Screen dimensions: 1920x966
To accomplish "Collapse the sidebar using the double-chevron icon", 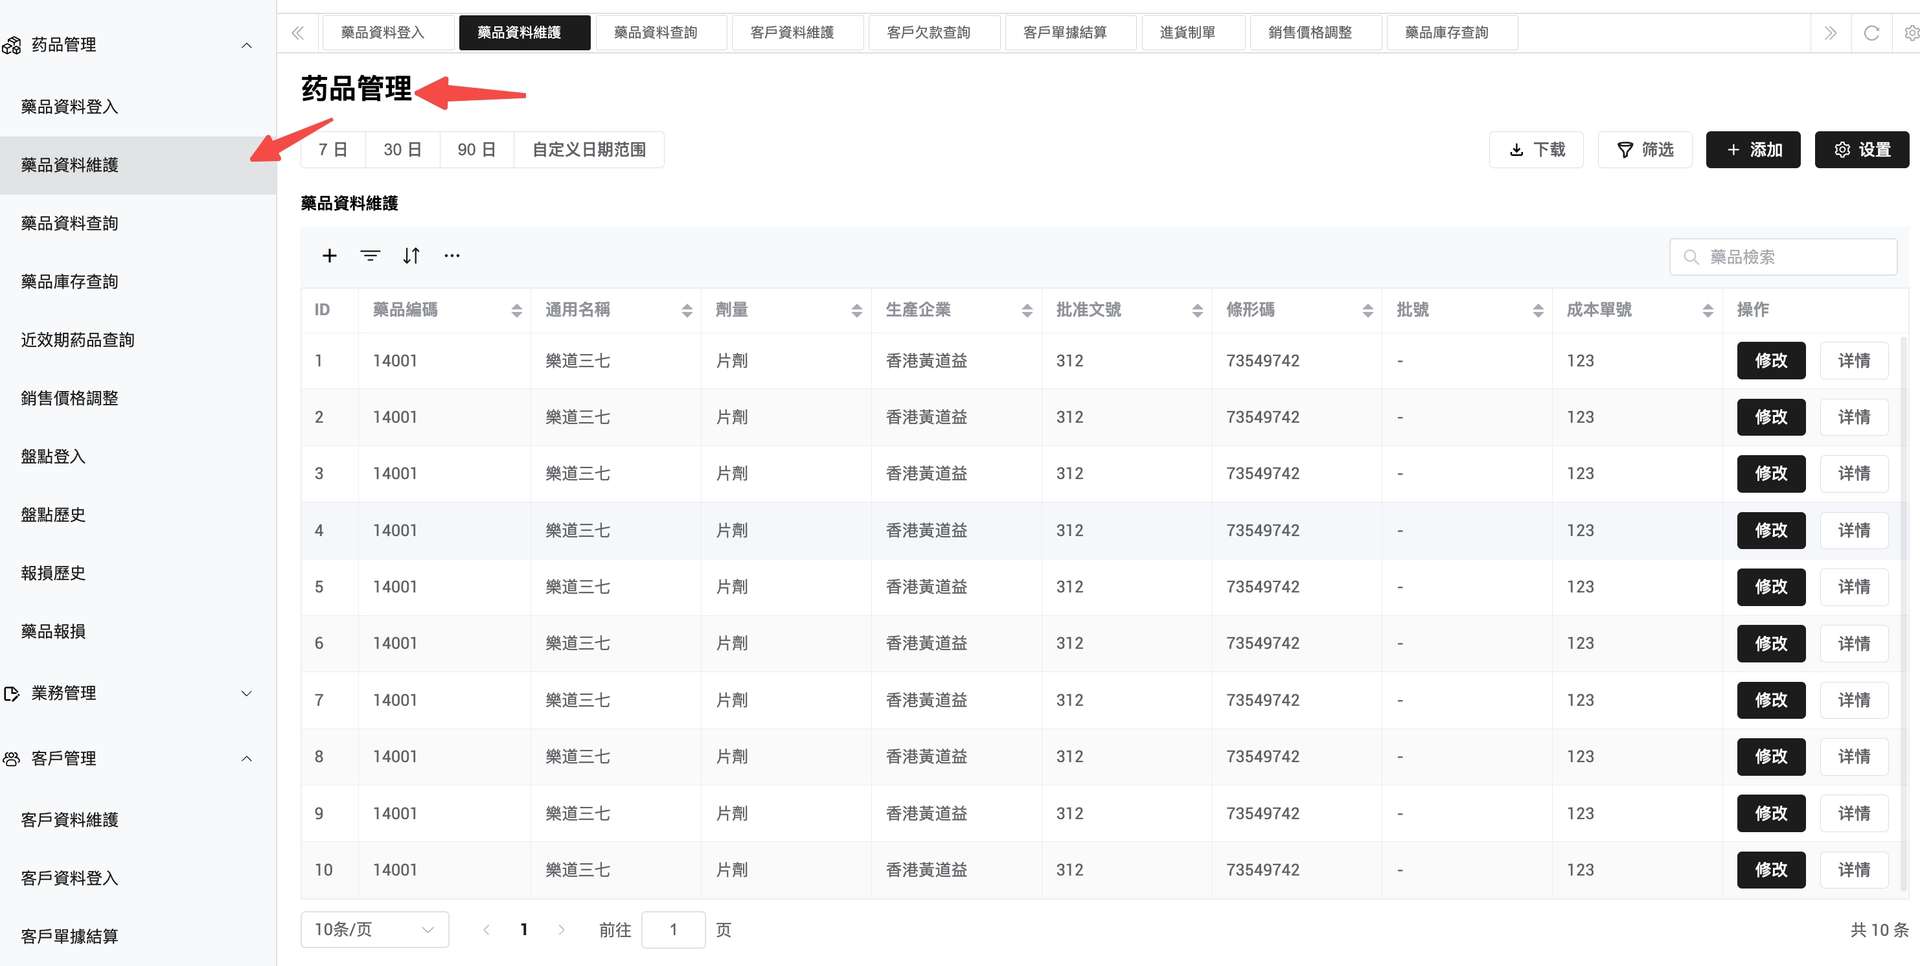I will pyautogui.click(x=297, y=32).
